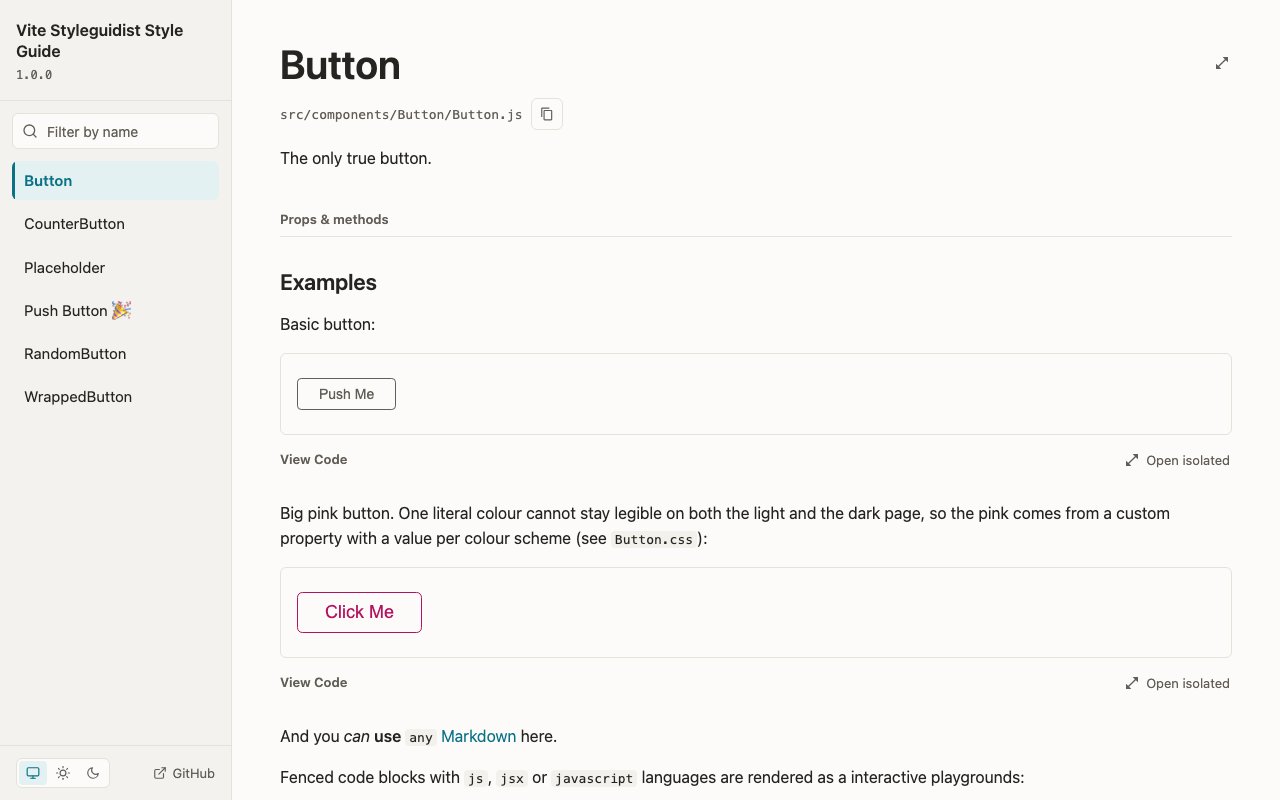Open the GitHub external link icon
The image size is (1280, 800).
pyautogui.click(x=160, y=773)
